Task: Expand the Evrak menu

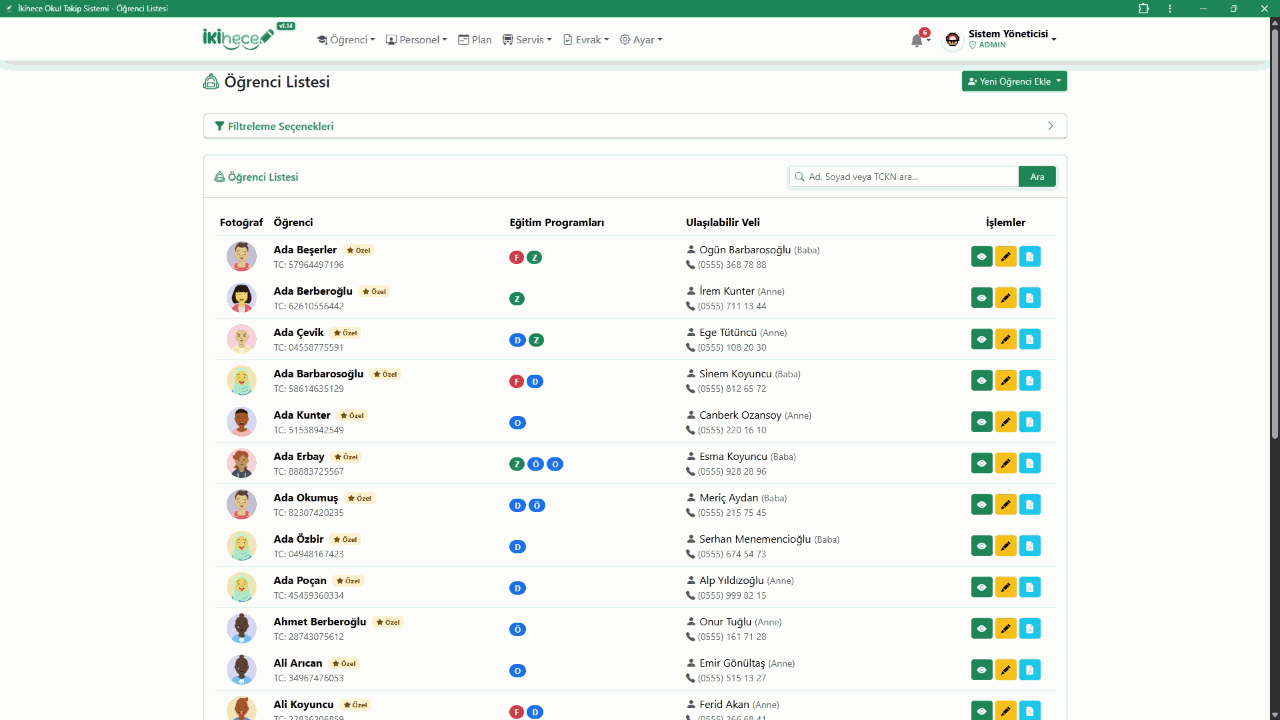Action: point(586,40)
